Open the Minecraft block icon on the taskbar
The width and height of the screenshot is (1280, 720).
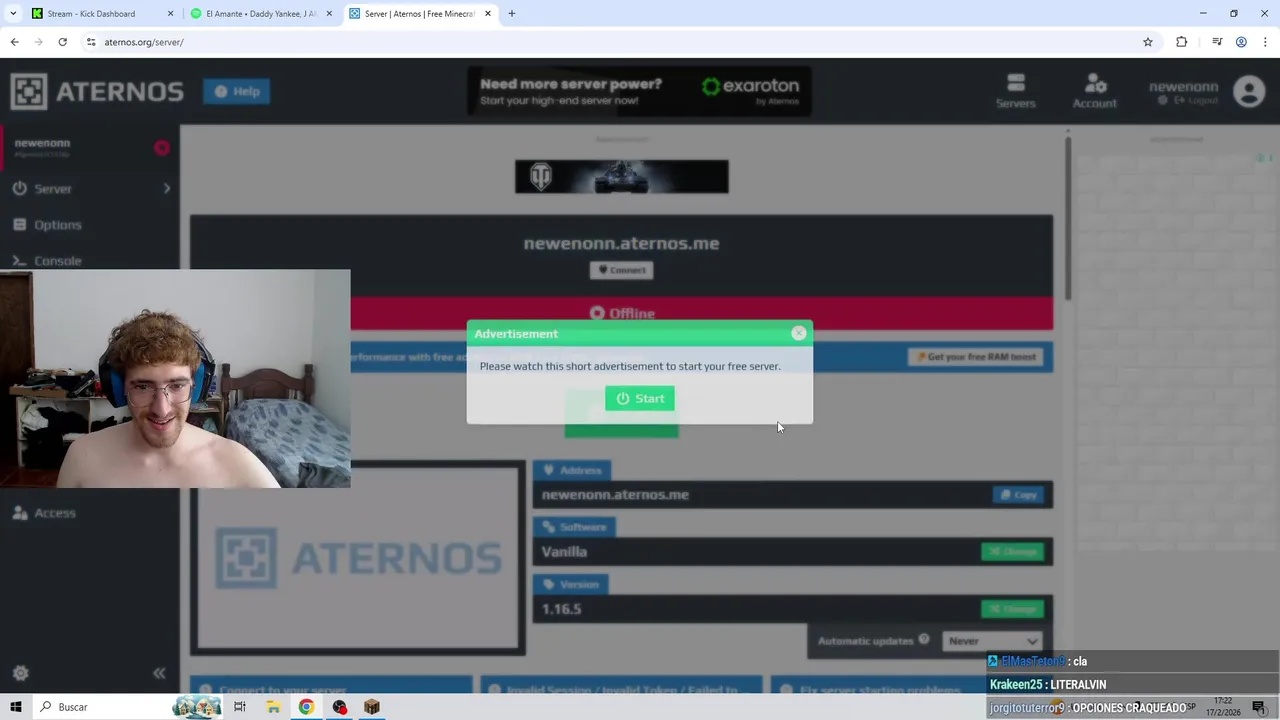tap(372, 707)
